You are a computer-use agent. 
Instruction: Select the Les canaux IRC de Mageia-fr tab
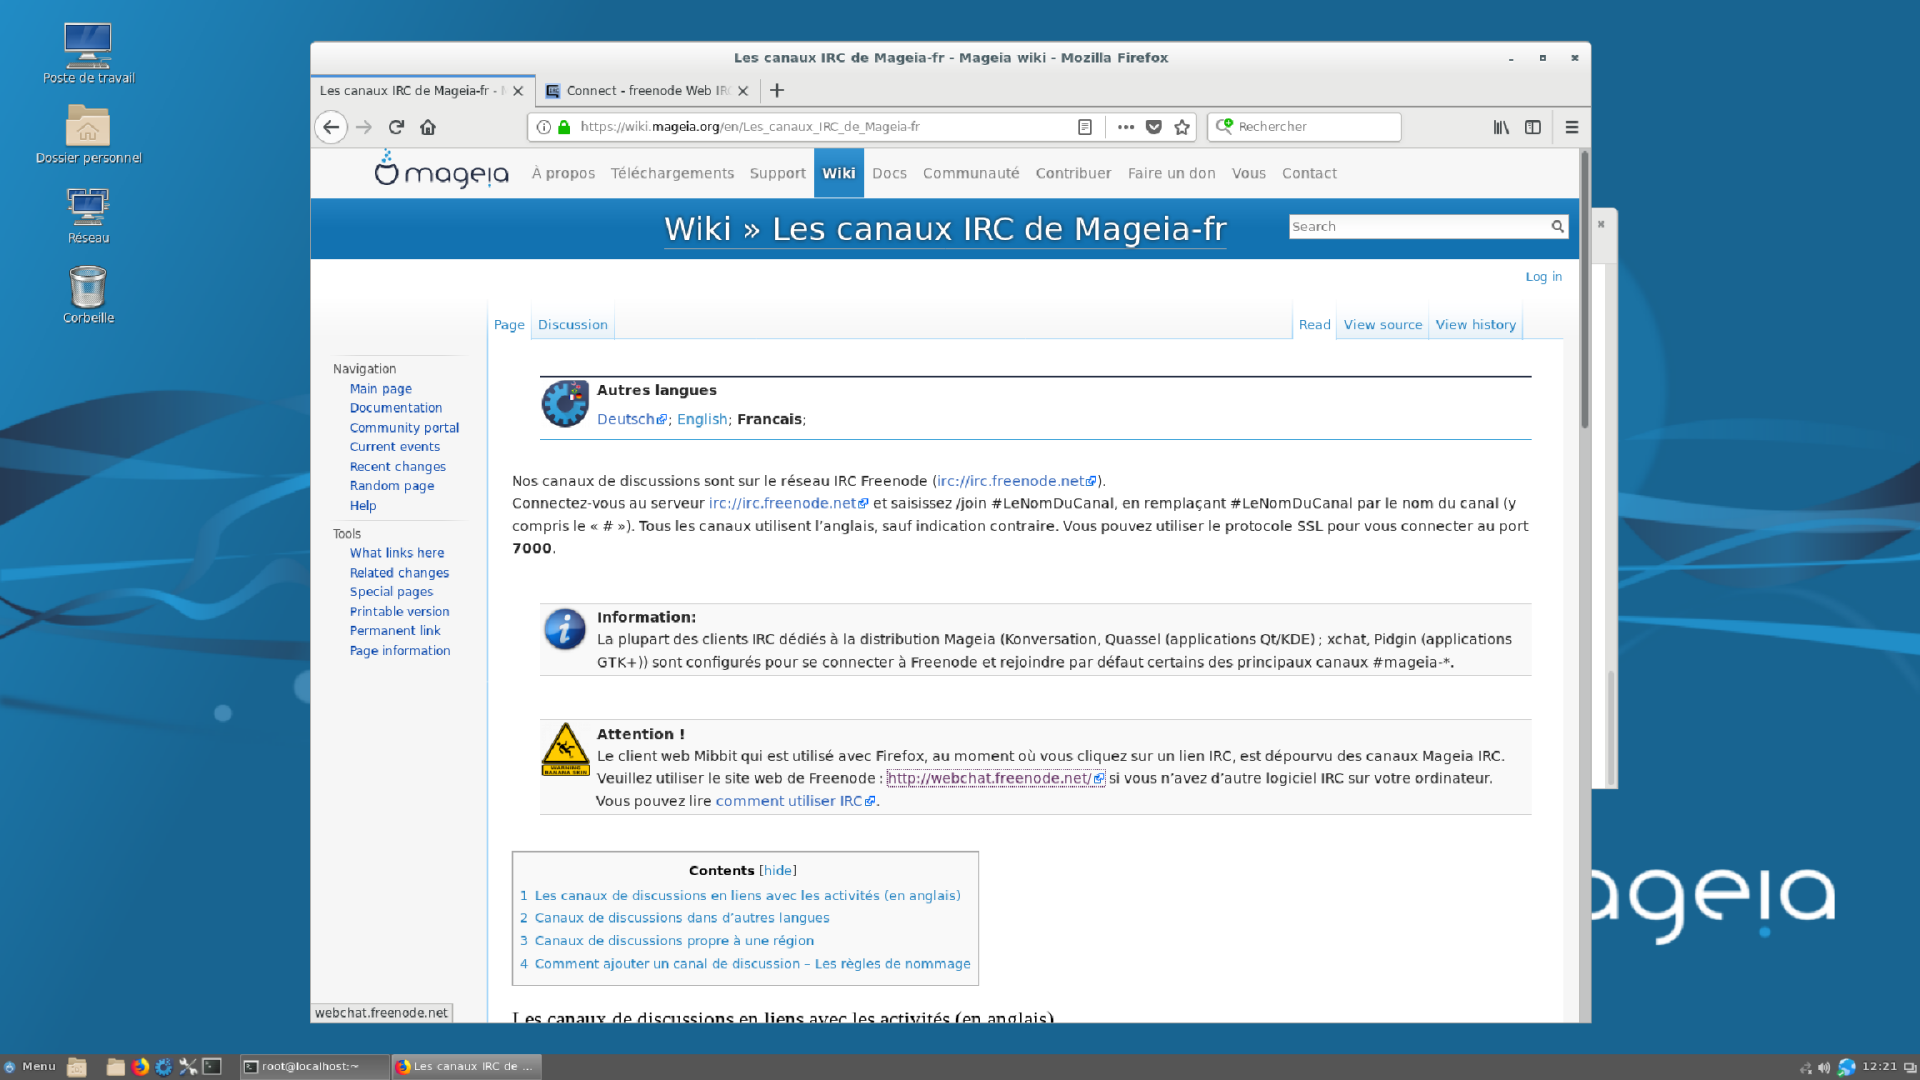pyautogui.click(x=422, y=90)
